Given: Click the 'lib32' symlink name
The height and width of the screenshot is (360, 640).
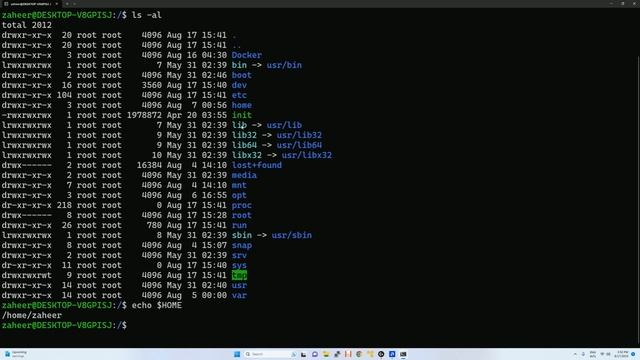Looking at the screenshot, I should coord(244,135).
